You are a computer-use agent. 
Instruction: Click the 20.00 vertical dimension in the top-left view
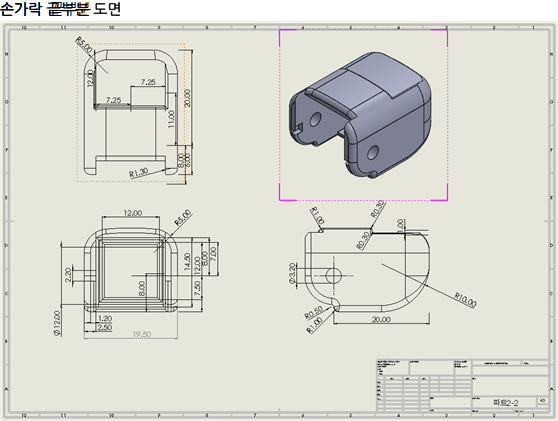[x=188, y=98]
